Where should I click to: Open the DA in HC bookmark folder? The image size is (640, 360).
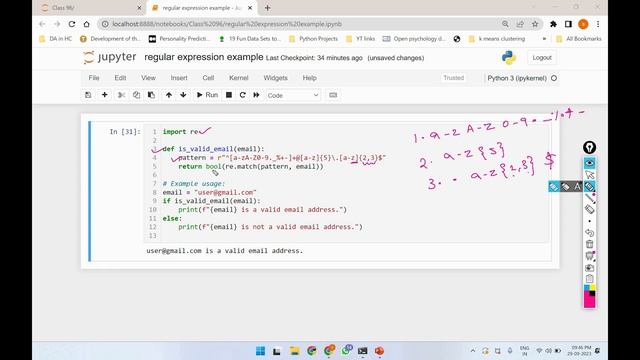(x=55, y=39)
